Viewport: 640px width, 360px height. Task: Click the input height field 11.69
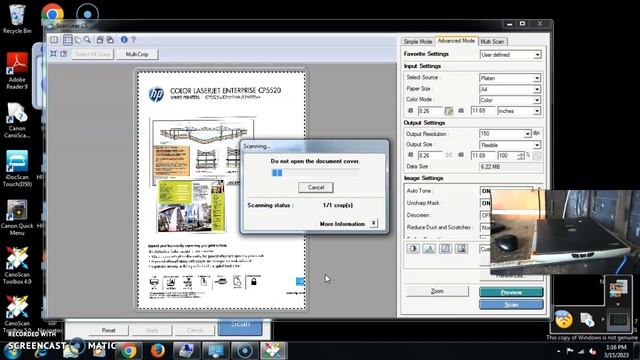tap(483, 111)
